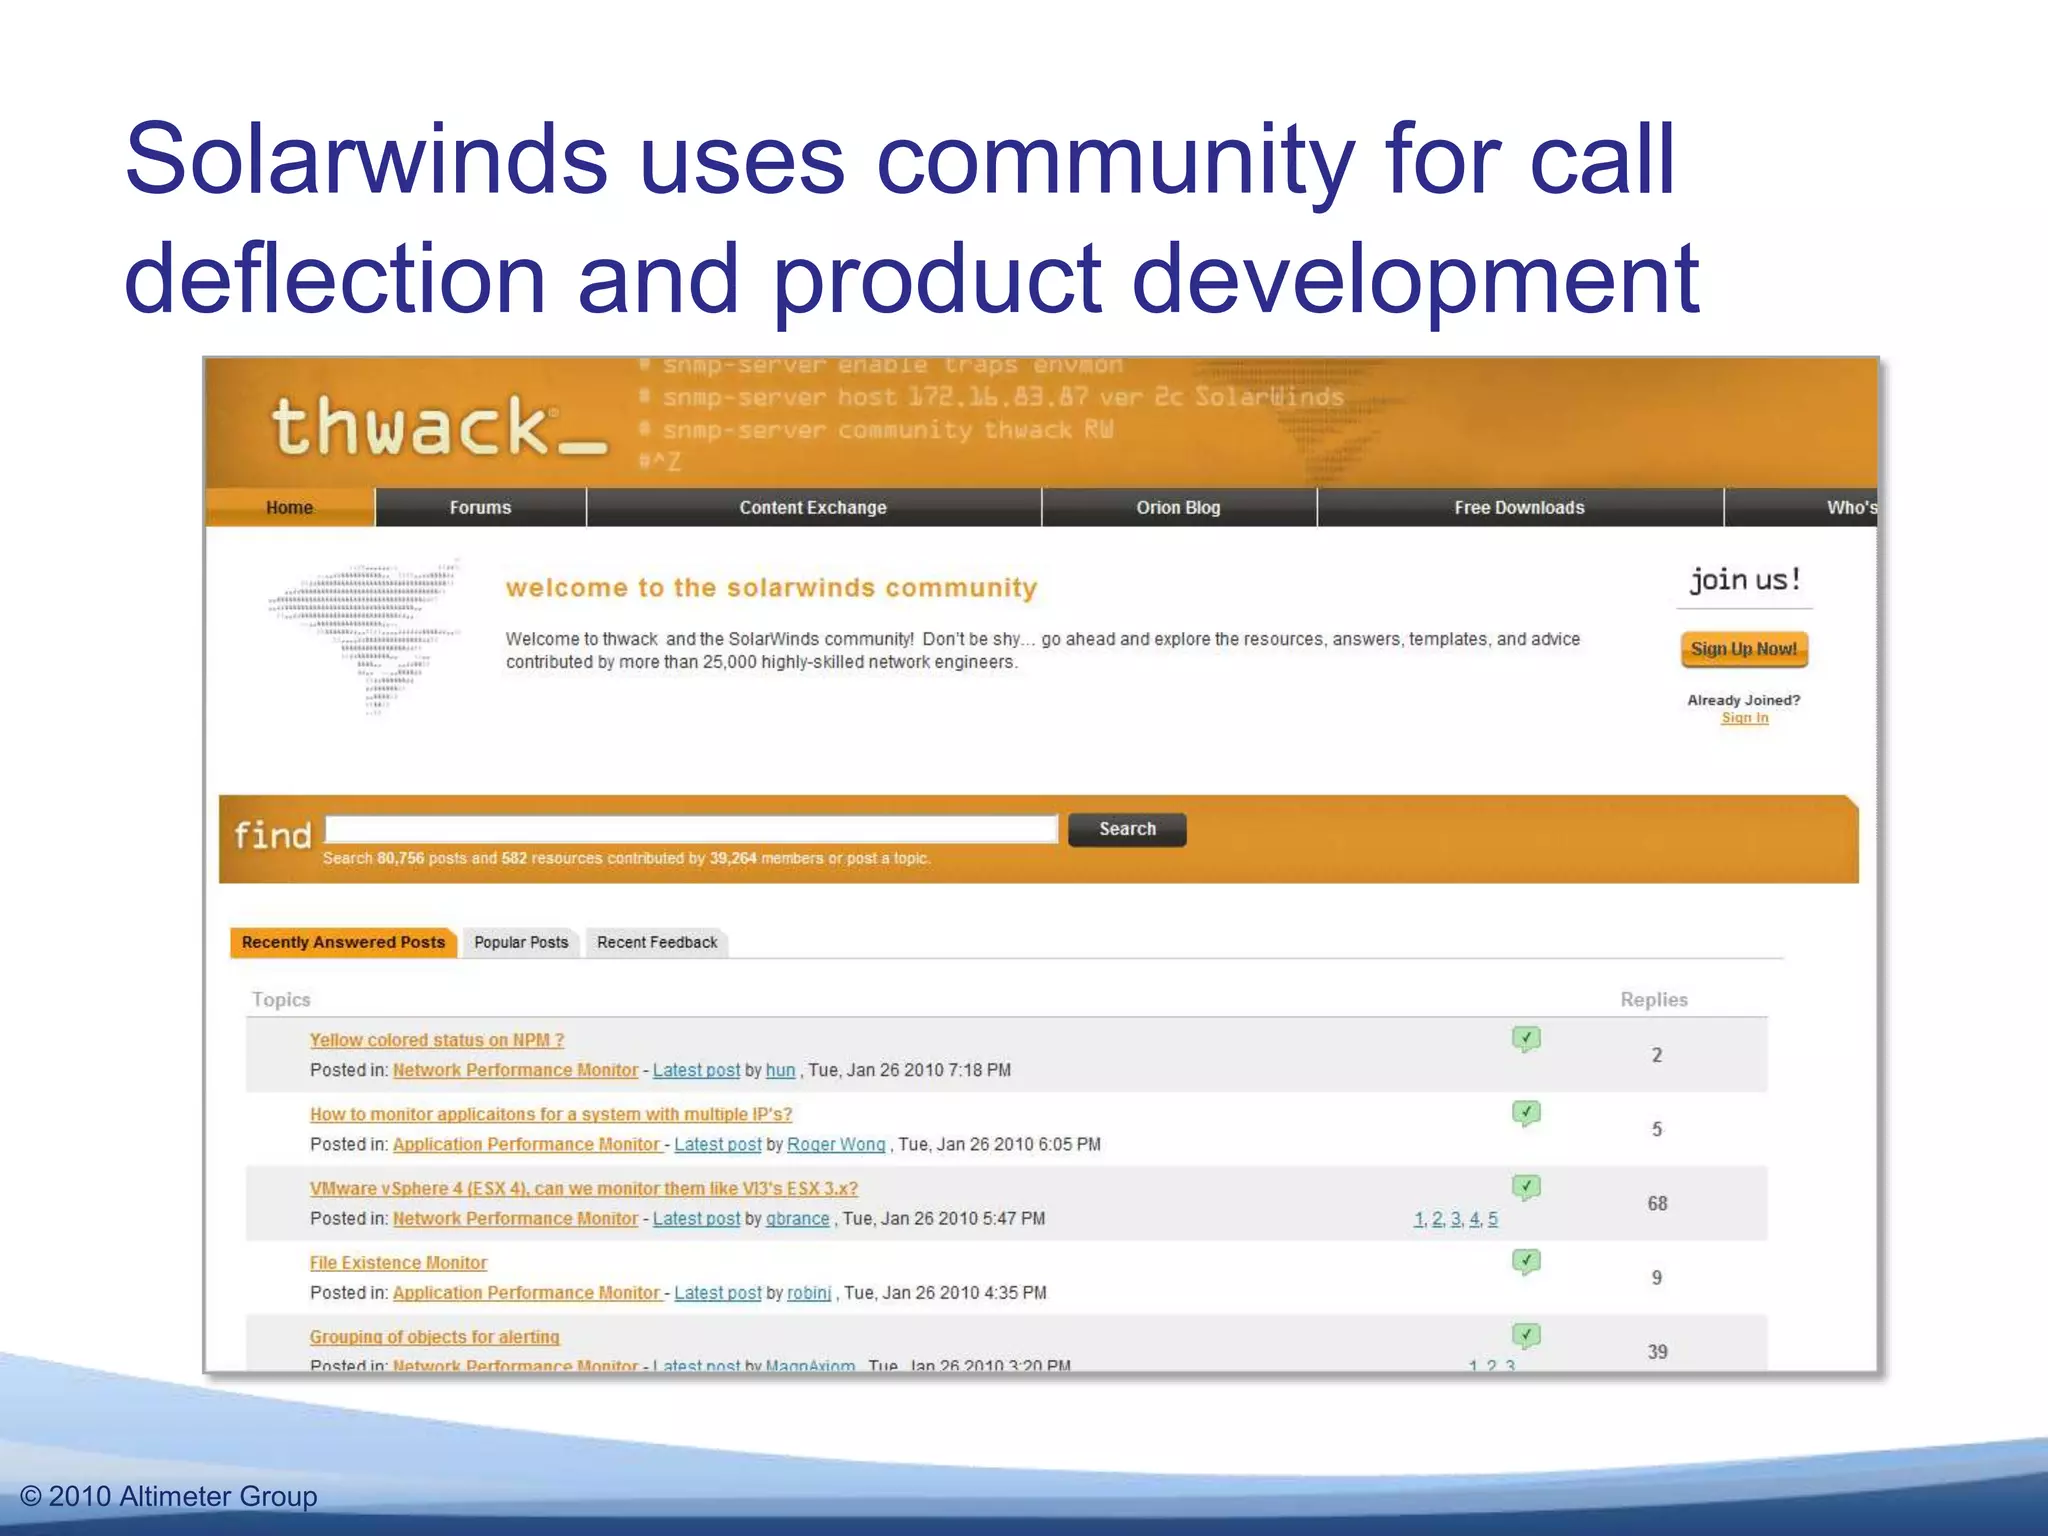Click answered checkmark icon for File Existence Monitor
The image size is (2048, 1536).
point(1526,1262)
